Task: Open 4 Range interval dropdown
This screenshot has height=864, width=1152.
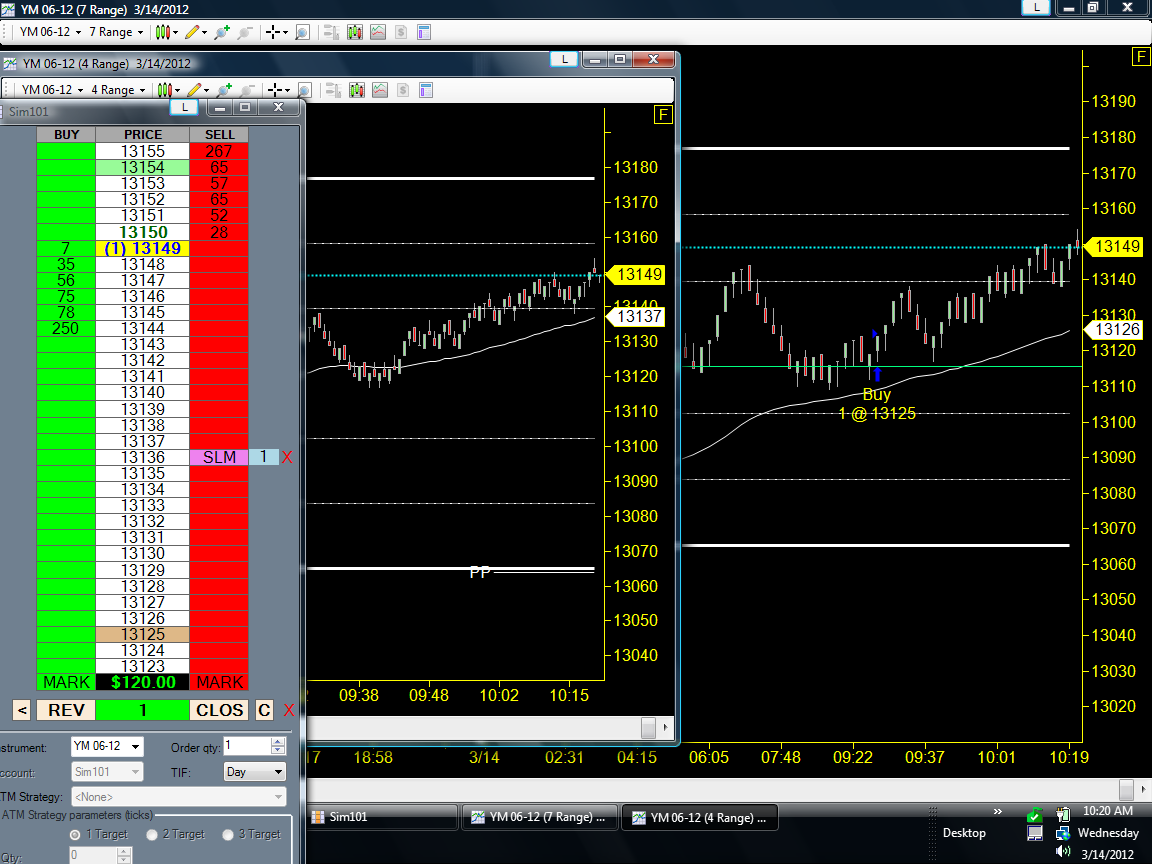Action: [118, 90]
